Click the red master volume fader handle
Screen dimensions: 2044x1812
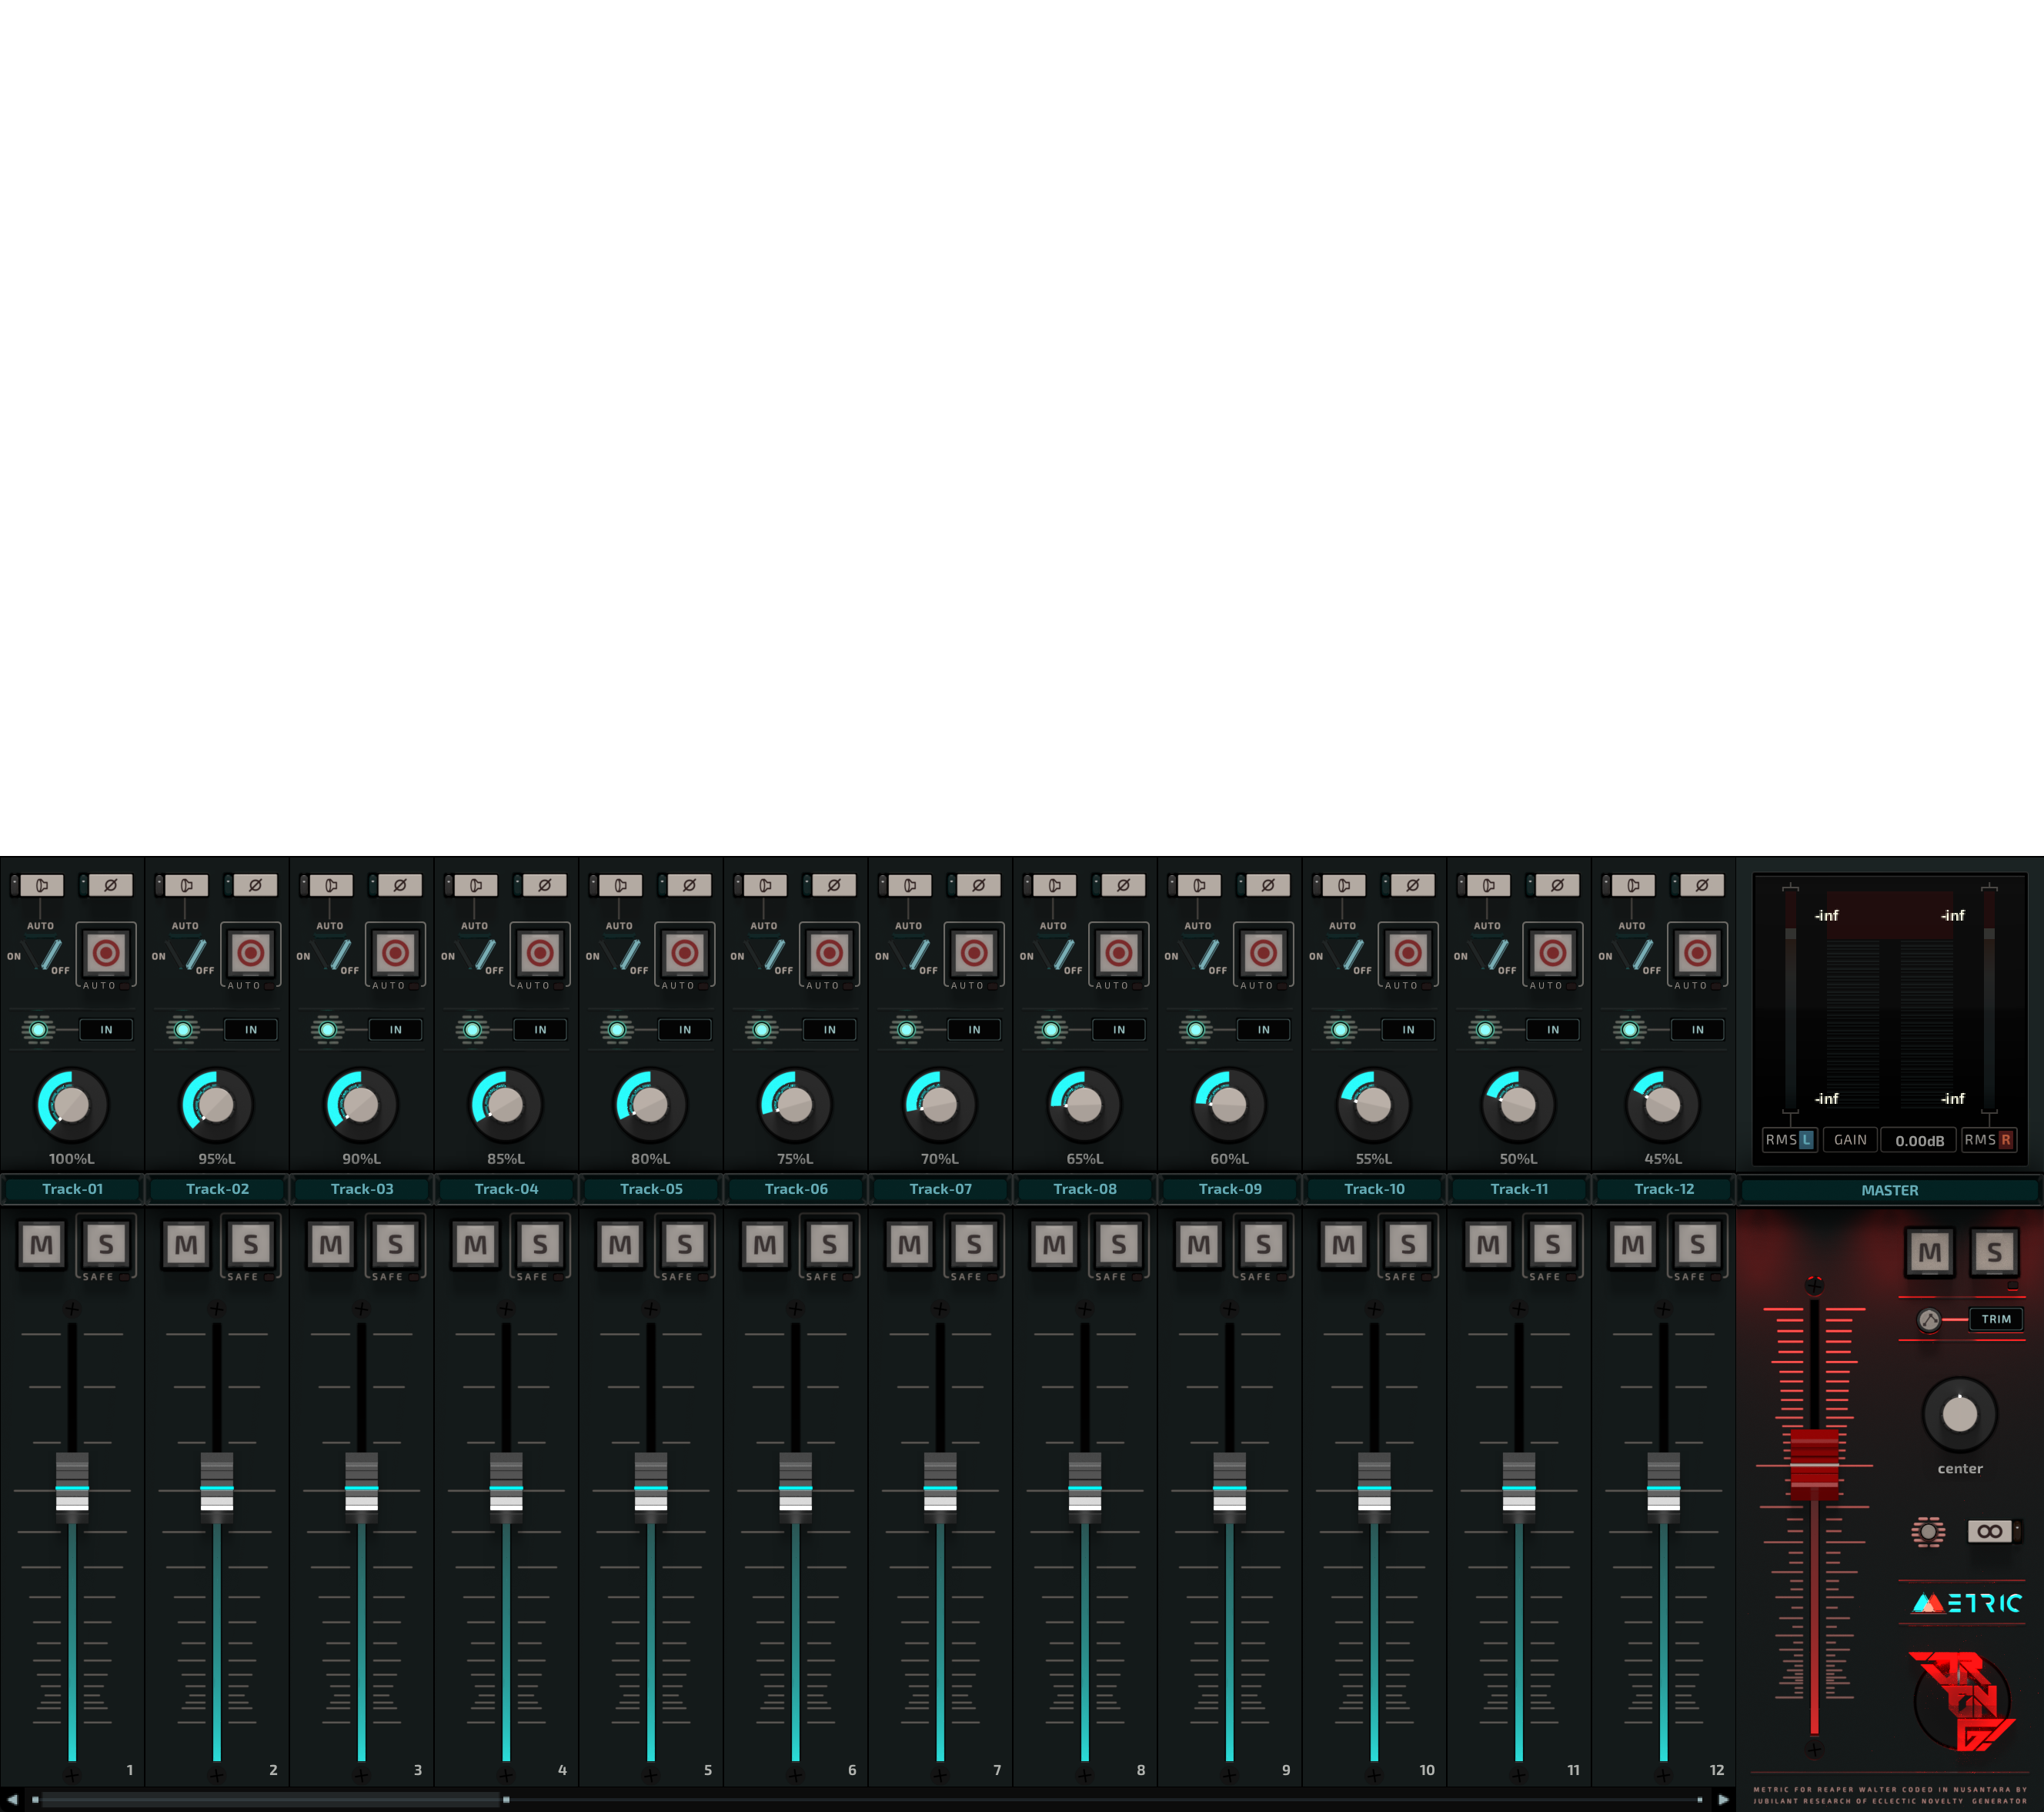(x=1814, y=1465)
